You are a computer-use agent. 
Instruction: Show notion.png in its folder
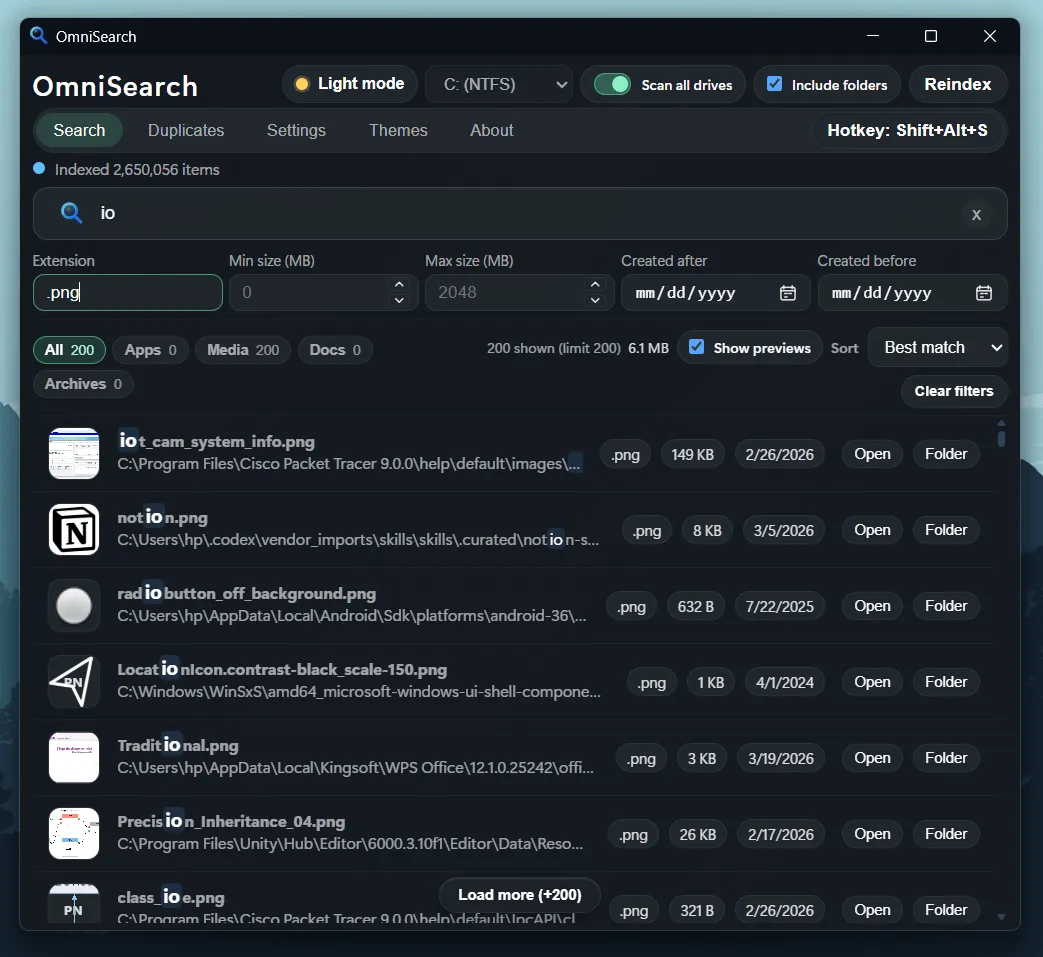[x=946, y=530]
